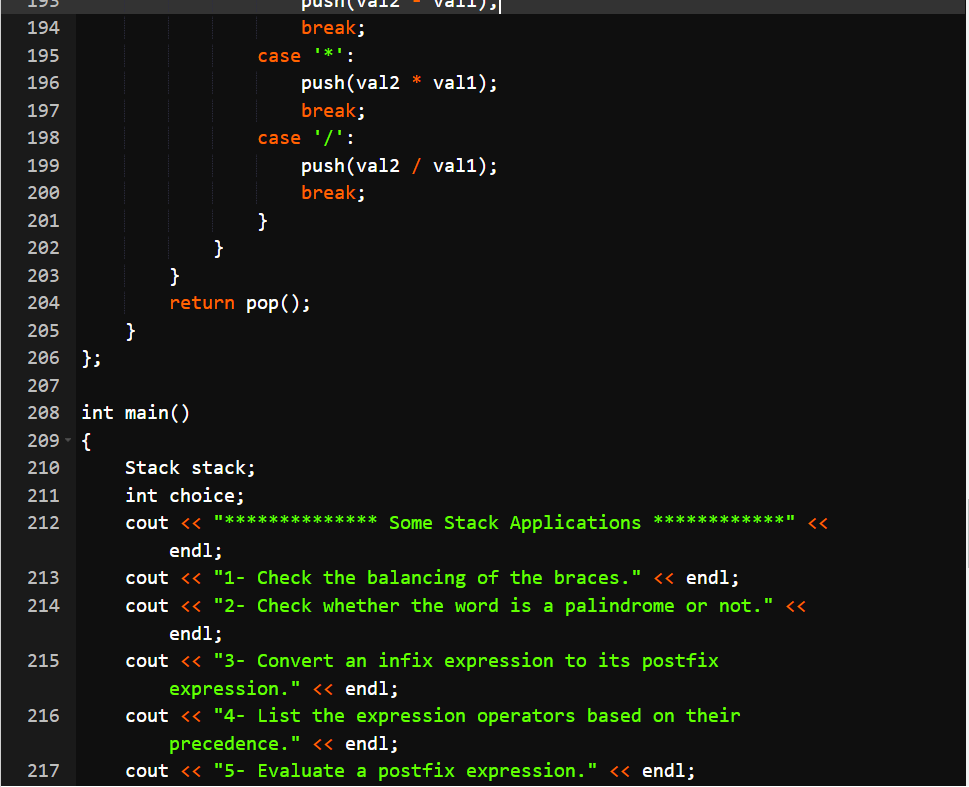
Task: Click the opening brace on line 209
Action: pos(85,440)
